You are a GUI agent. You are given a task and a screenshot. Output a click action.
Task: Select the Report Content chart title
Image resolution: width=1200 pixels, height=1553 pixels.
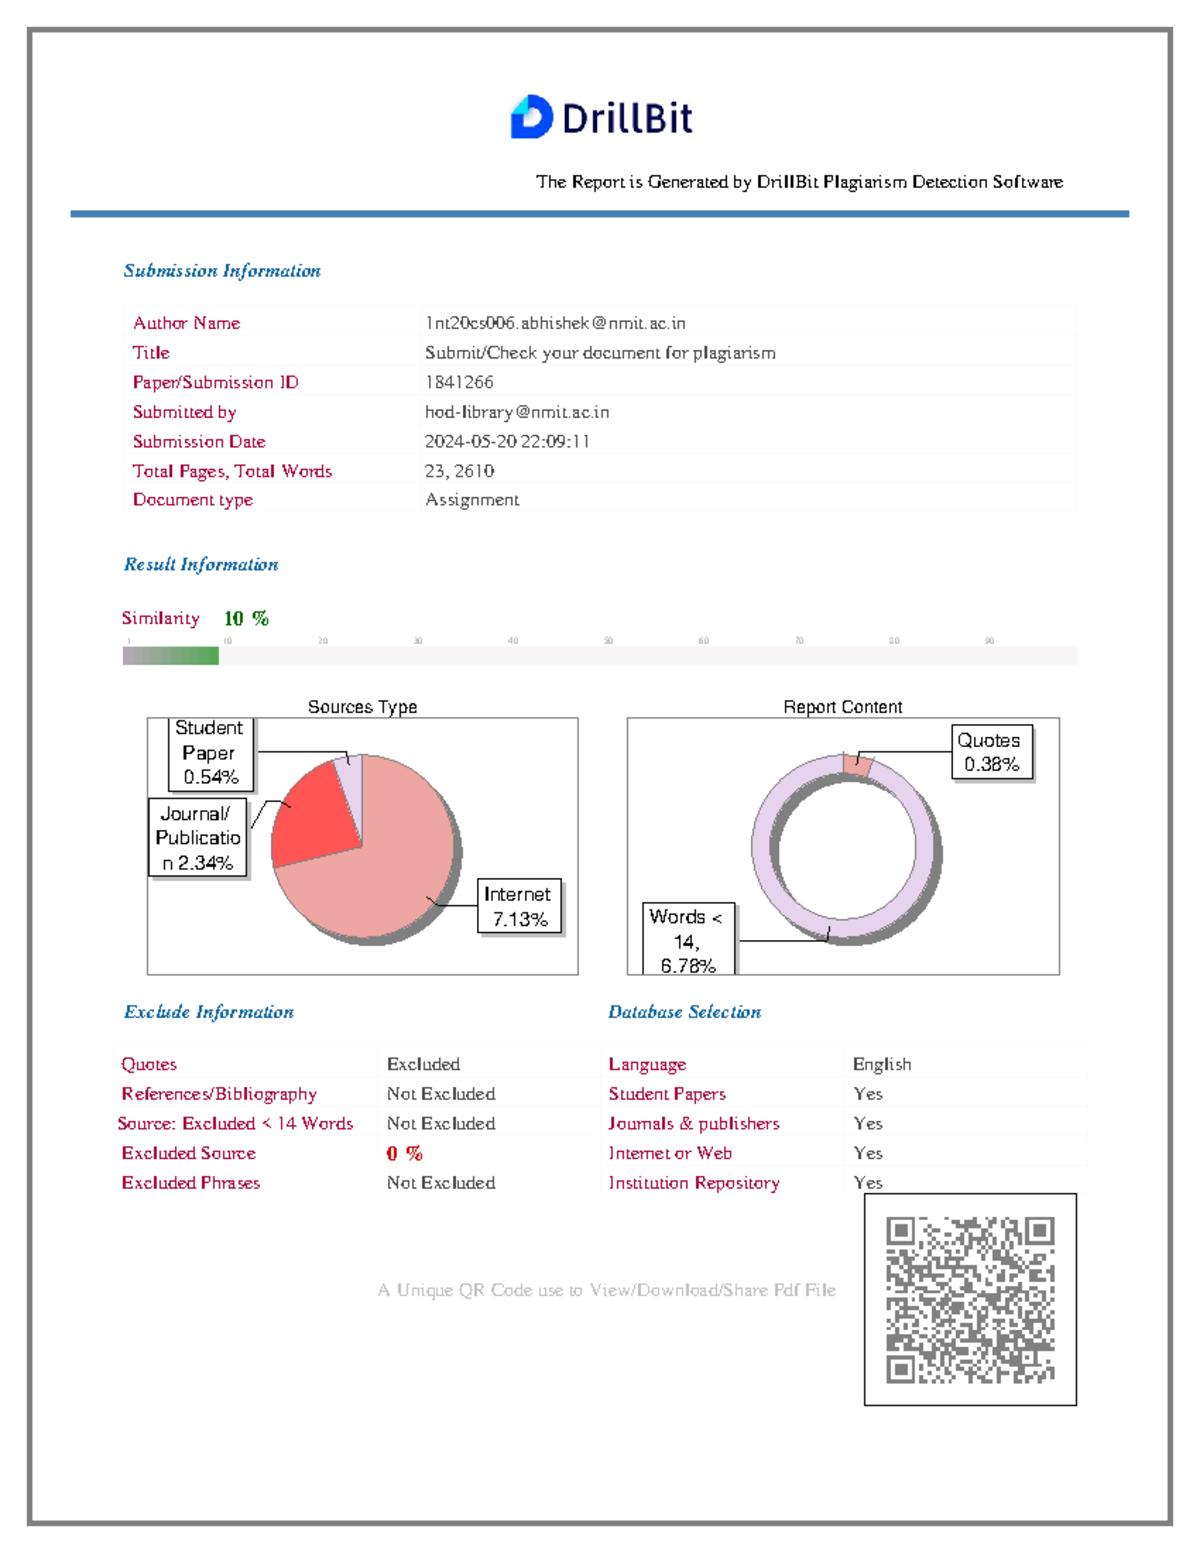pos(843,706)
